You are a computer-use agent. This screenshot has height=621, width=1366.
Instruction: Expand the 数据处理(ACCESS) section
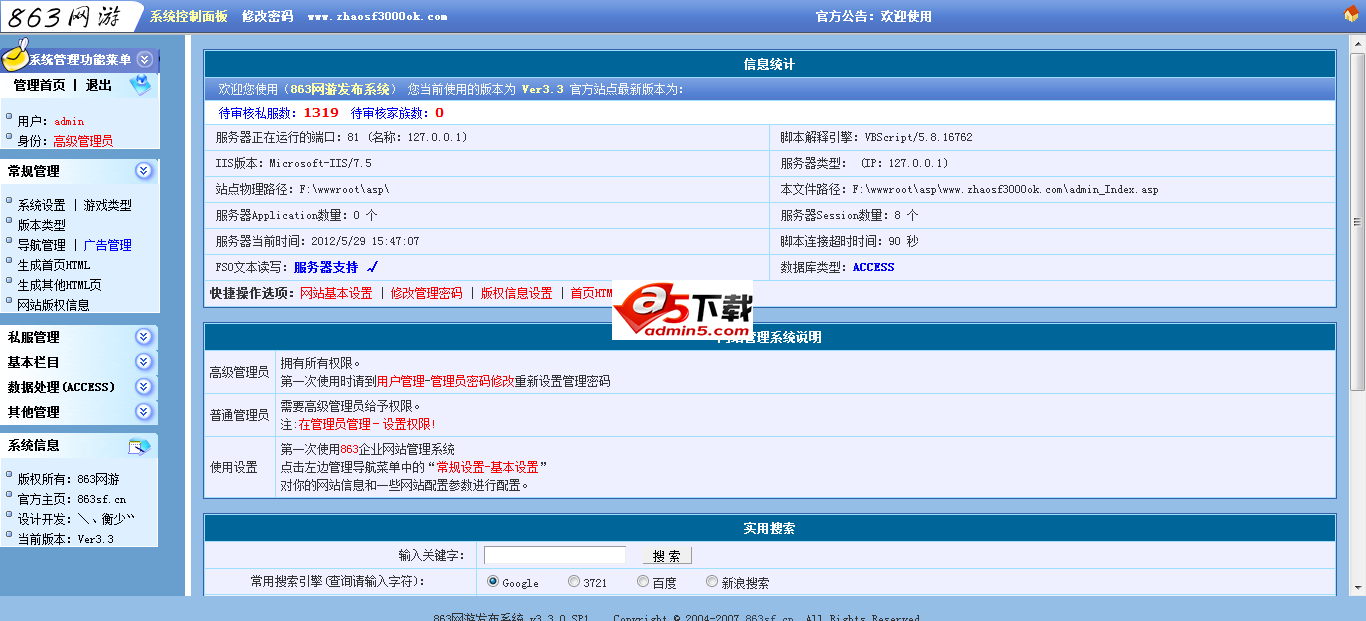coord(144,387)
